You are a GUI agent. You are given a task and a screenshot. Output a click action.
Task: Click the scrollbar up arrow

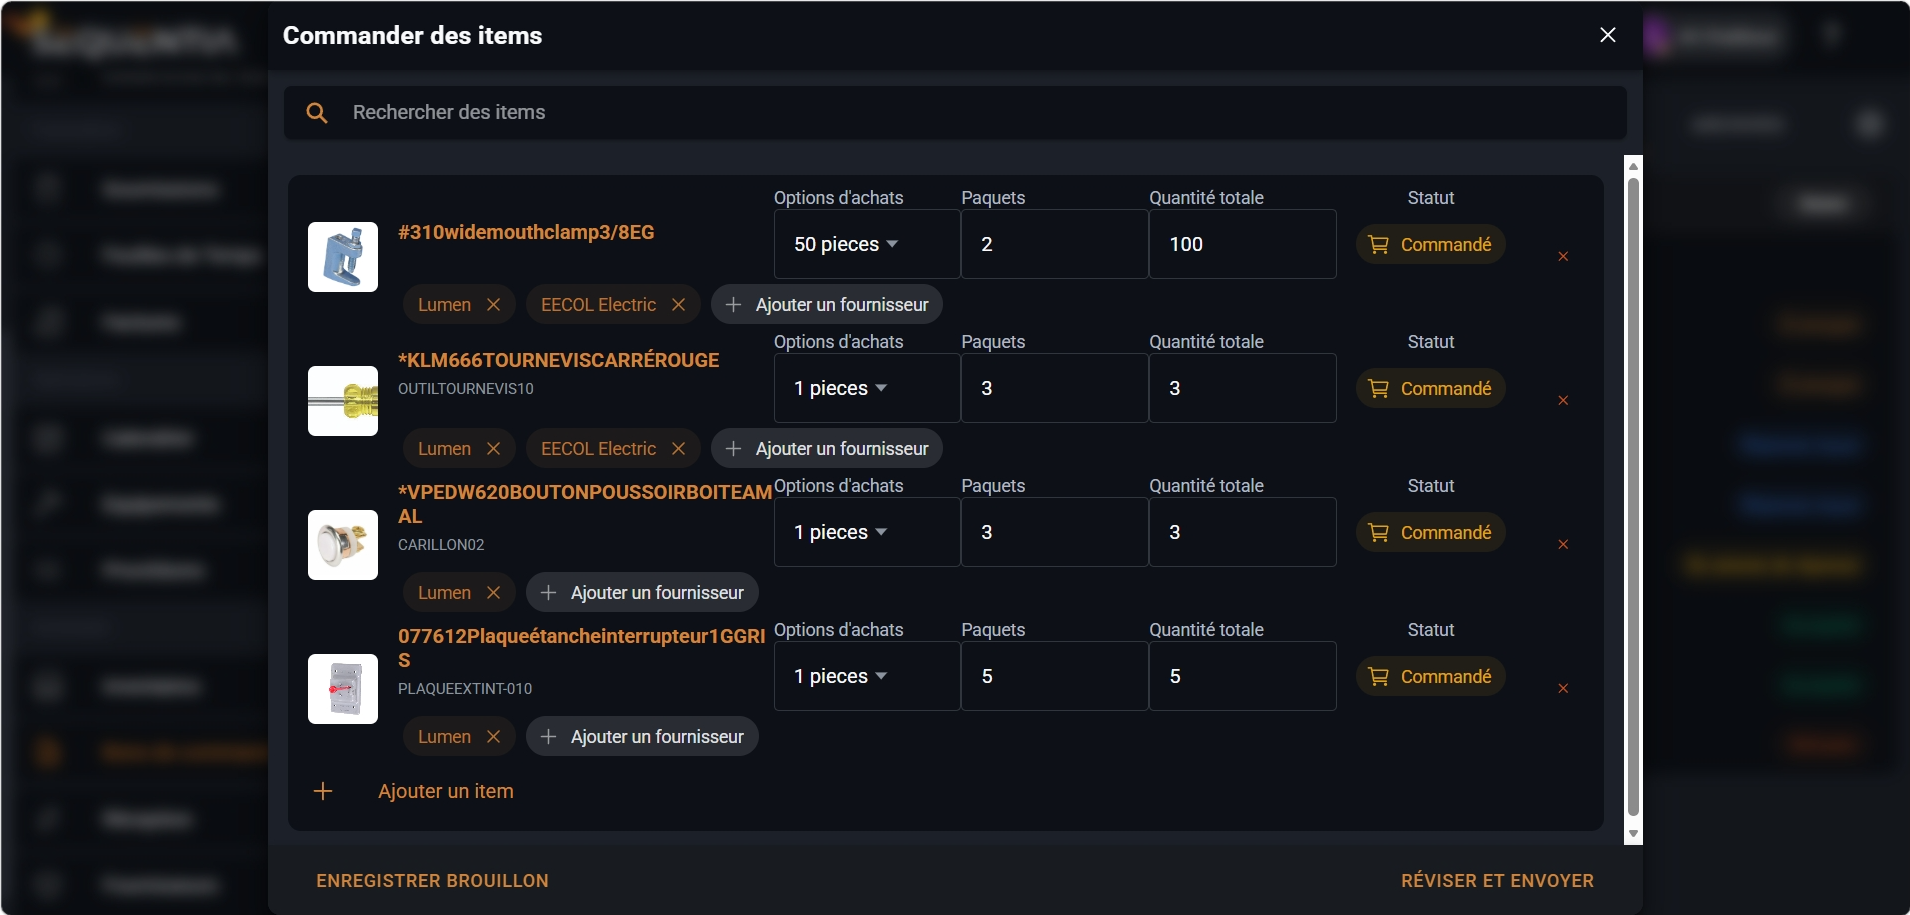pyautogui.click(x=1633, y=166)
